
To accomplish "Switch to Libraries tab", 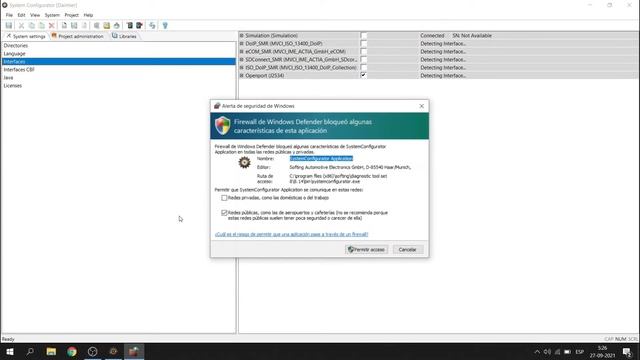I will [124, 36].
